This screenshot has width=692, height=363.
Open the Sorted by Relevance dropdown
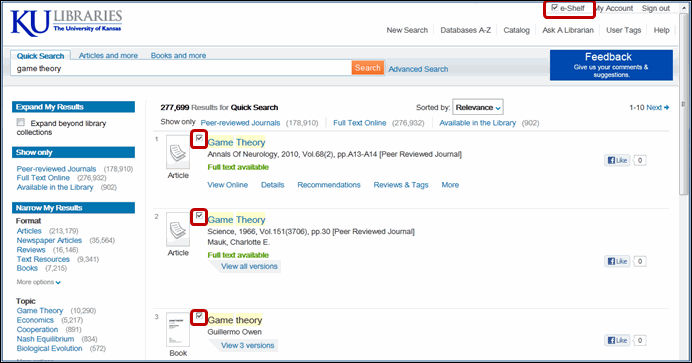(x=478, y=107)
